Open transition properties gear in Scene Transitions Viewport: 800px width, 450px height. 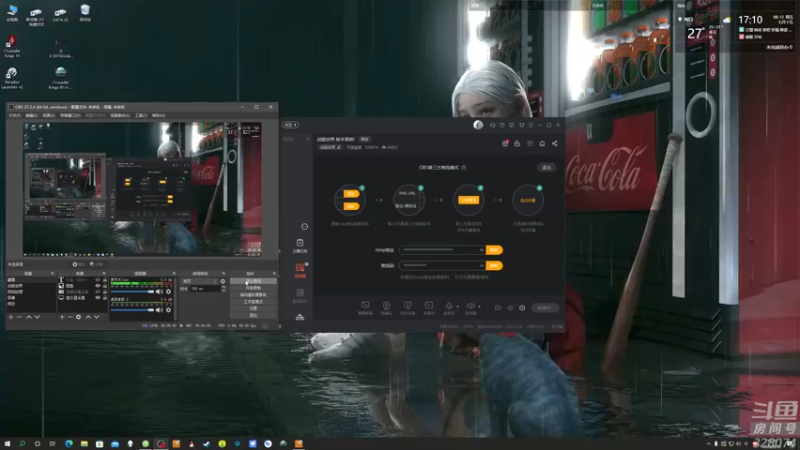222,281
